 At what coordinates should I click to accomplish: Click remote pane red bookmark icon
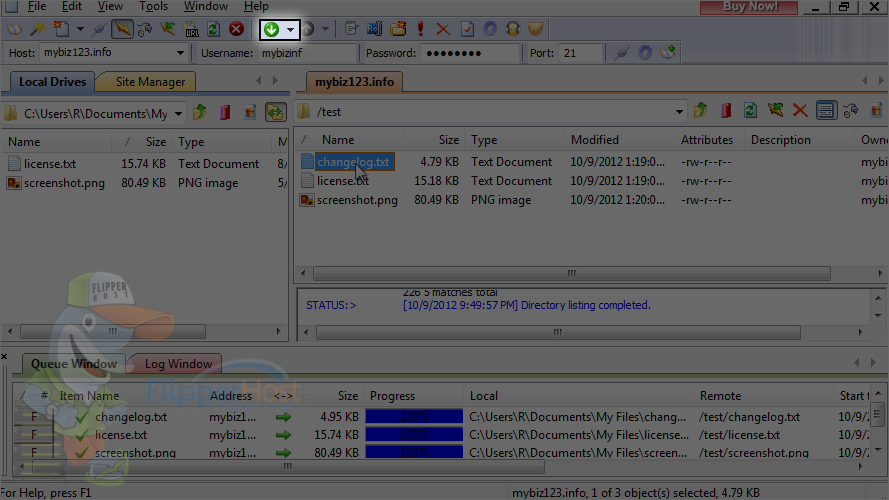click(x=726, y=110)
